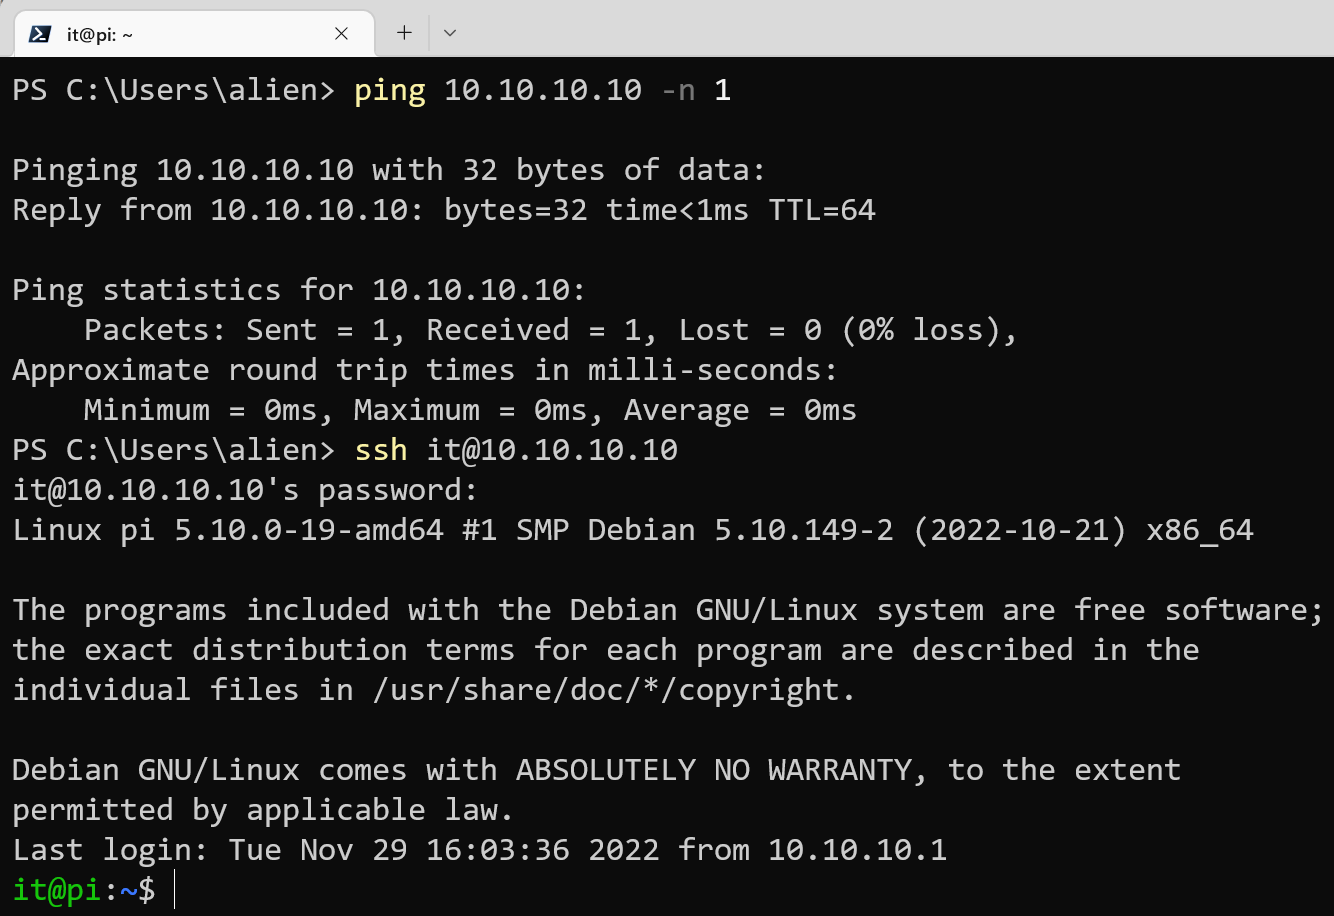The image size is (1334, 916).
Task: Click the empty title bar area
Action: [x=900, y=30]
